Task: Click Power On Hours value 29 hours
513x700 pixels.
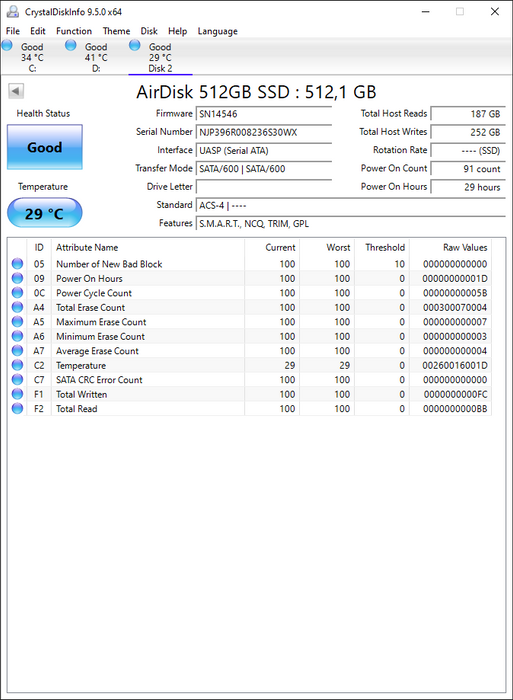Action: click(x=468, y=187)
